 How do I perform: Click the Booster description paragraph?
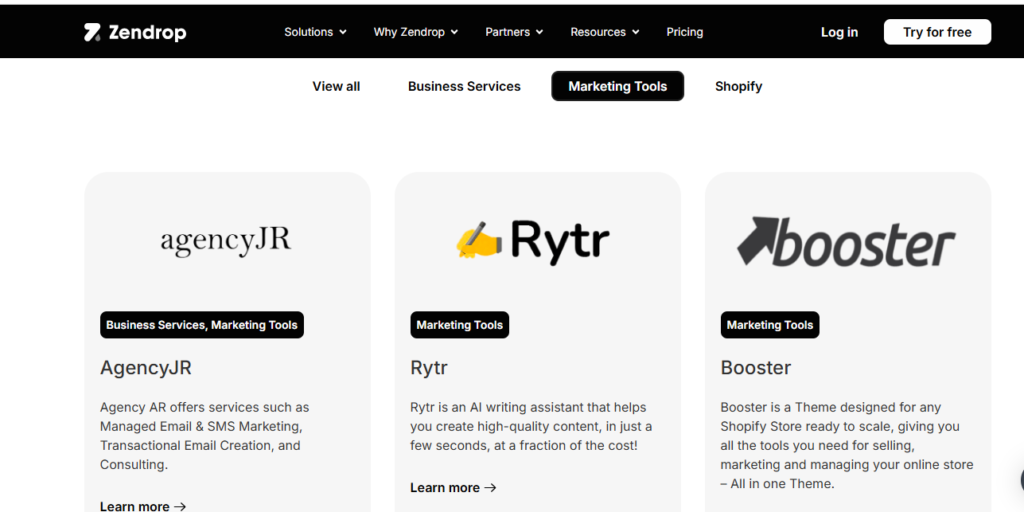(847, 445)
